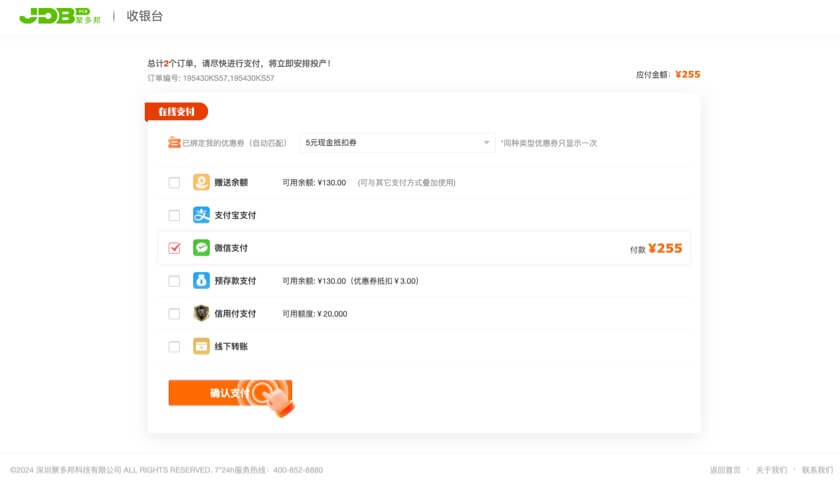
Task: Click the 线下转账 label
Action: [x=231, y=347]
